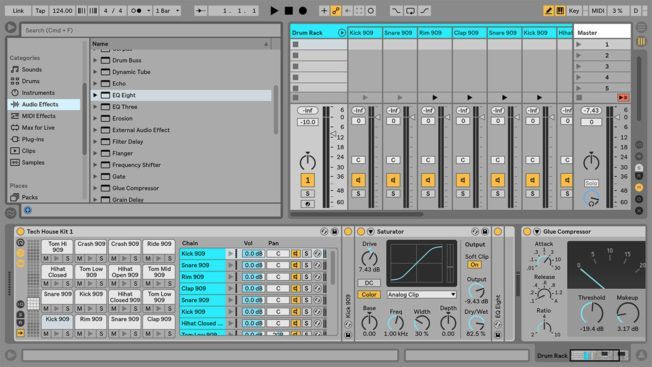Adjust Glue Compressor Threshold knob
652x367 pixels.
click(x=591, y=313)
